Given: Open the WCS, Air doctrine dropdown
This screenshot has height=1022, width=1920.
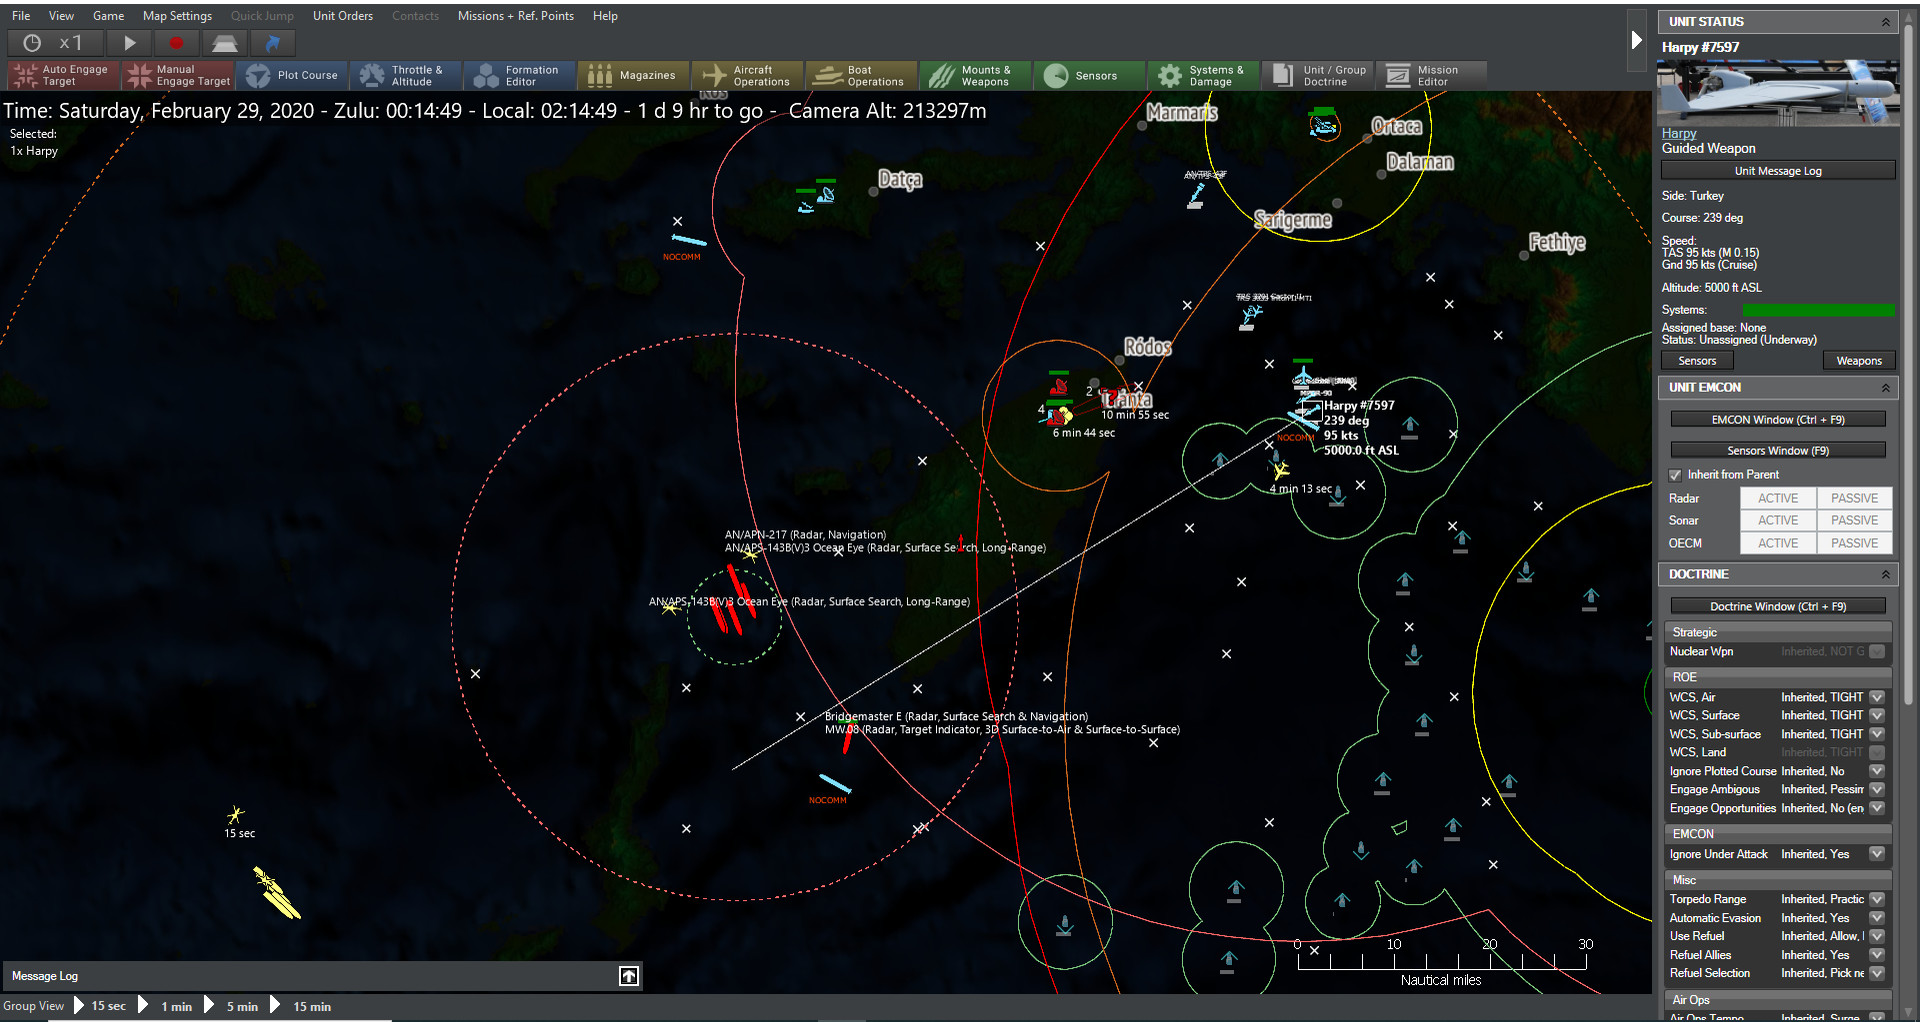Looking at the screenshot, I should 1877,697.
